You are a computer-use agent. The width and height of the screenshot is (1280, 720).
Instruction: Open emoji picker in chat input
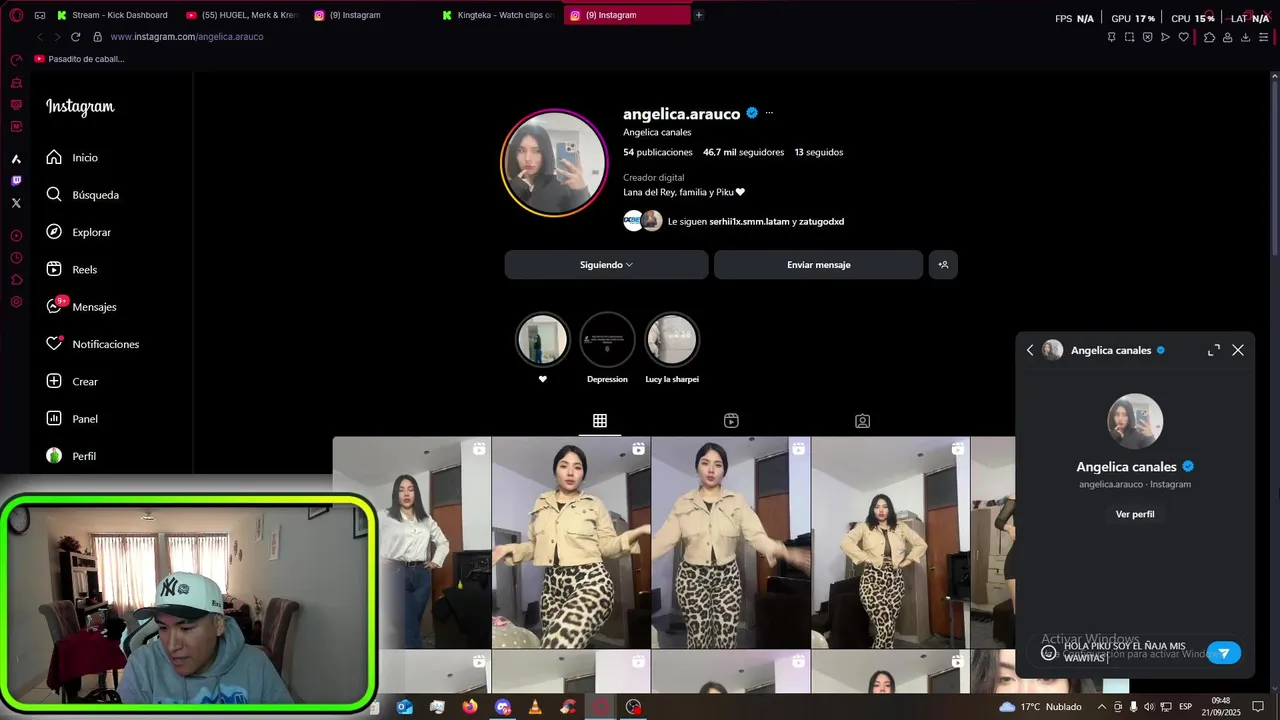(1049, 653)
